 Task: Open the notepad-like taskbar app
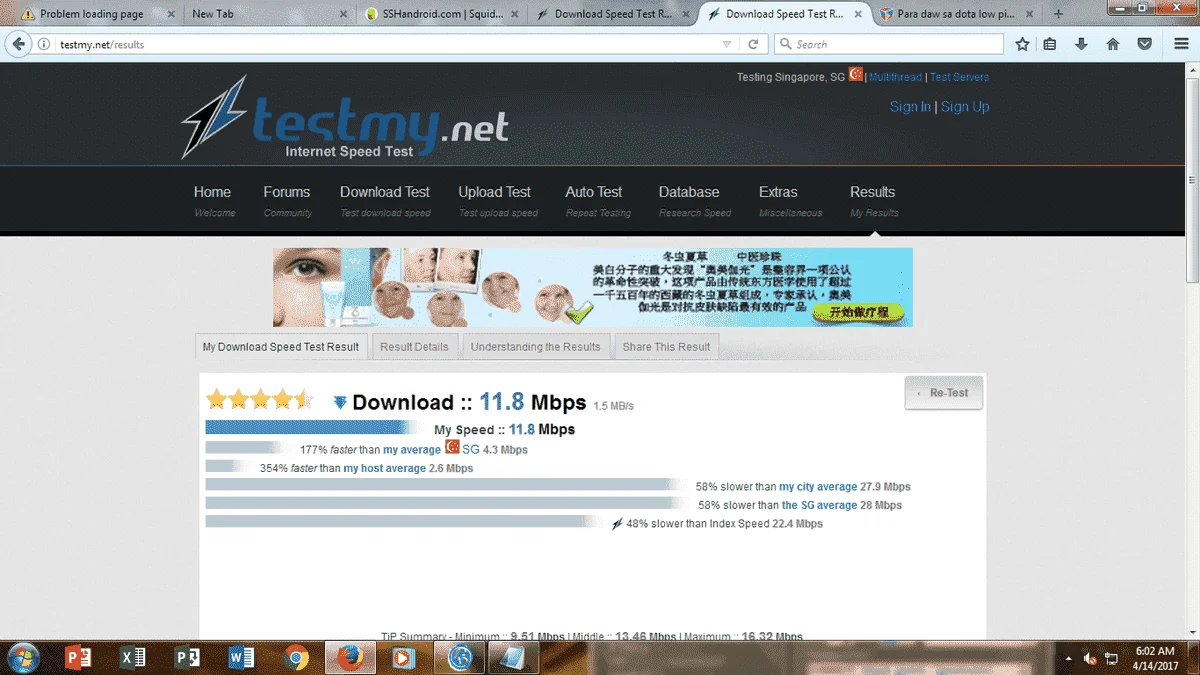(x=513, y=658)
